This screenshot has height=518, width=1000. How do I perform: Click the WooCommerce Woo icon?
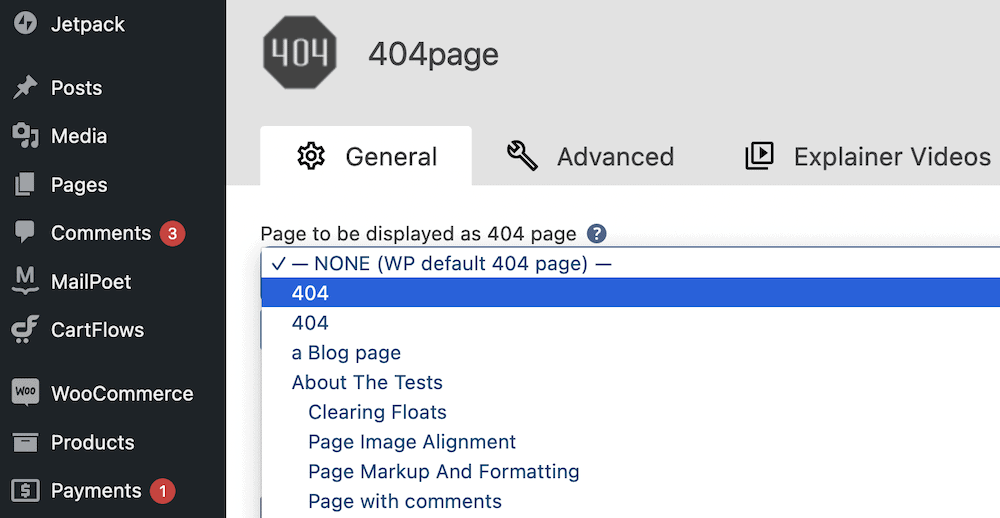click(26, 392)
